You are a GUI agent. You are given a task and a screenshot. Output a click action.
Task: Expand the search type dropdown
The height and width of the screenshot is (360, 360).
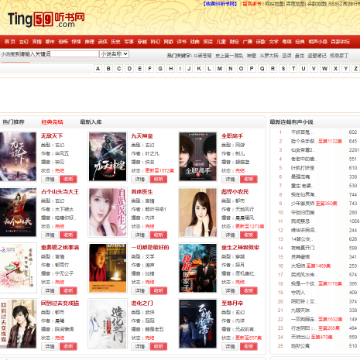[114, 54]
